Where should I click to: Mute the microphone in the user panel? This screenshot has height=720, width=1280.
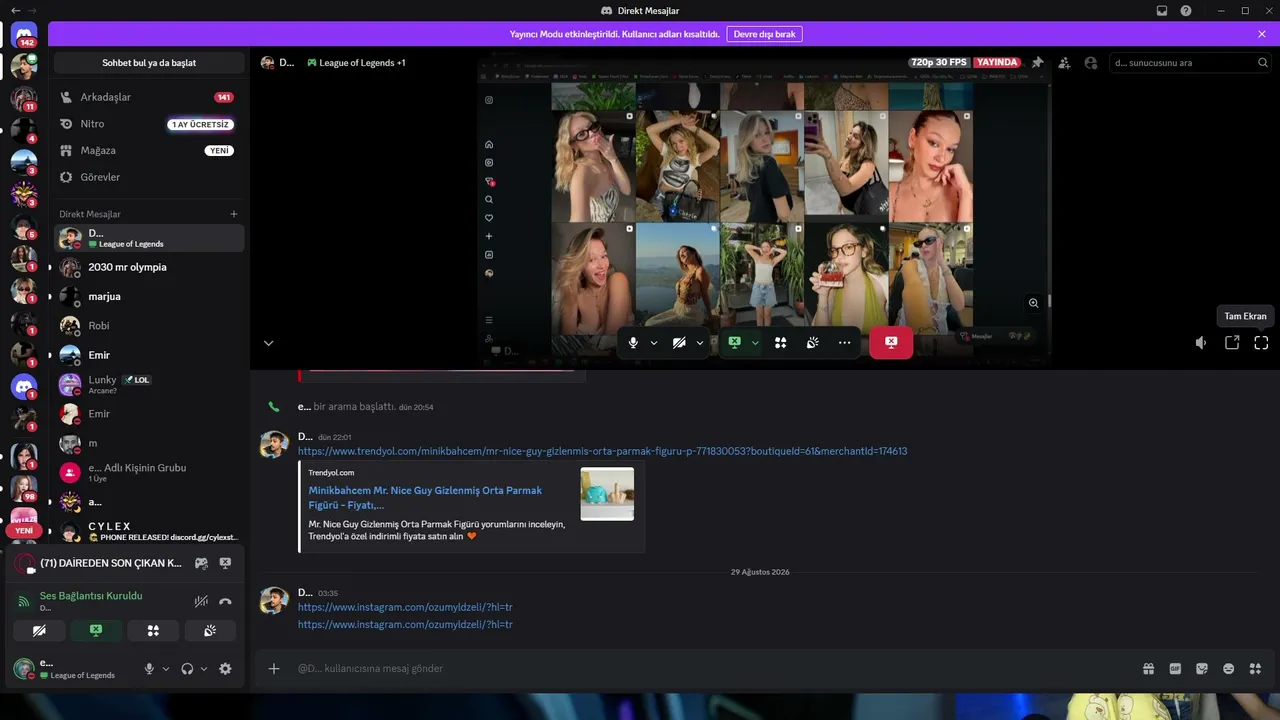point(149,669)
